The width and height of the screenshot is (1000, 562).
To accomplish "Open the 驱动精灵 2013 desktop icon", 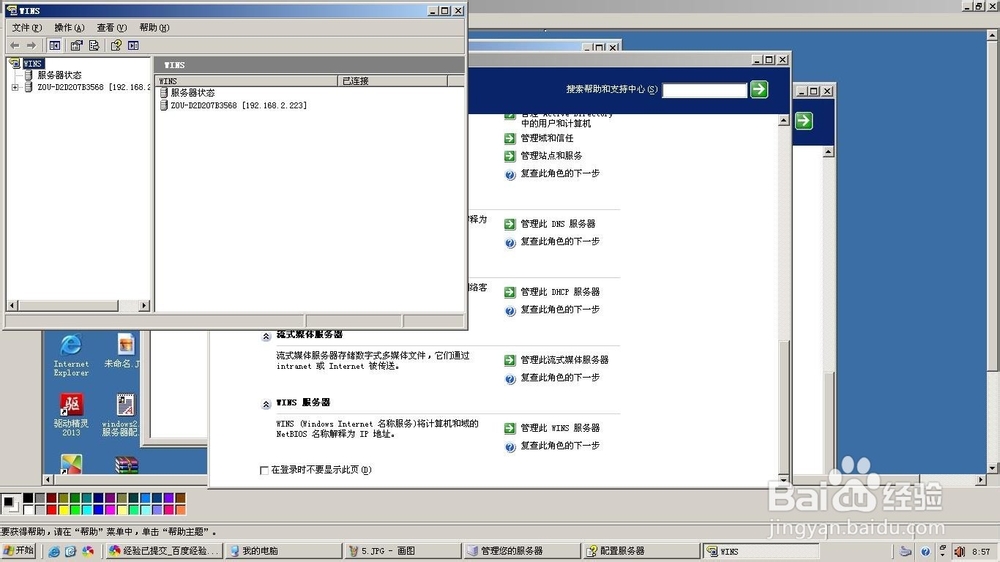I will click(71, 414).
